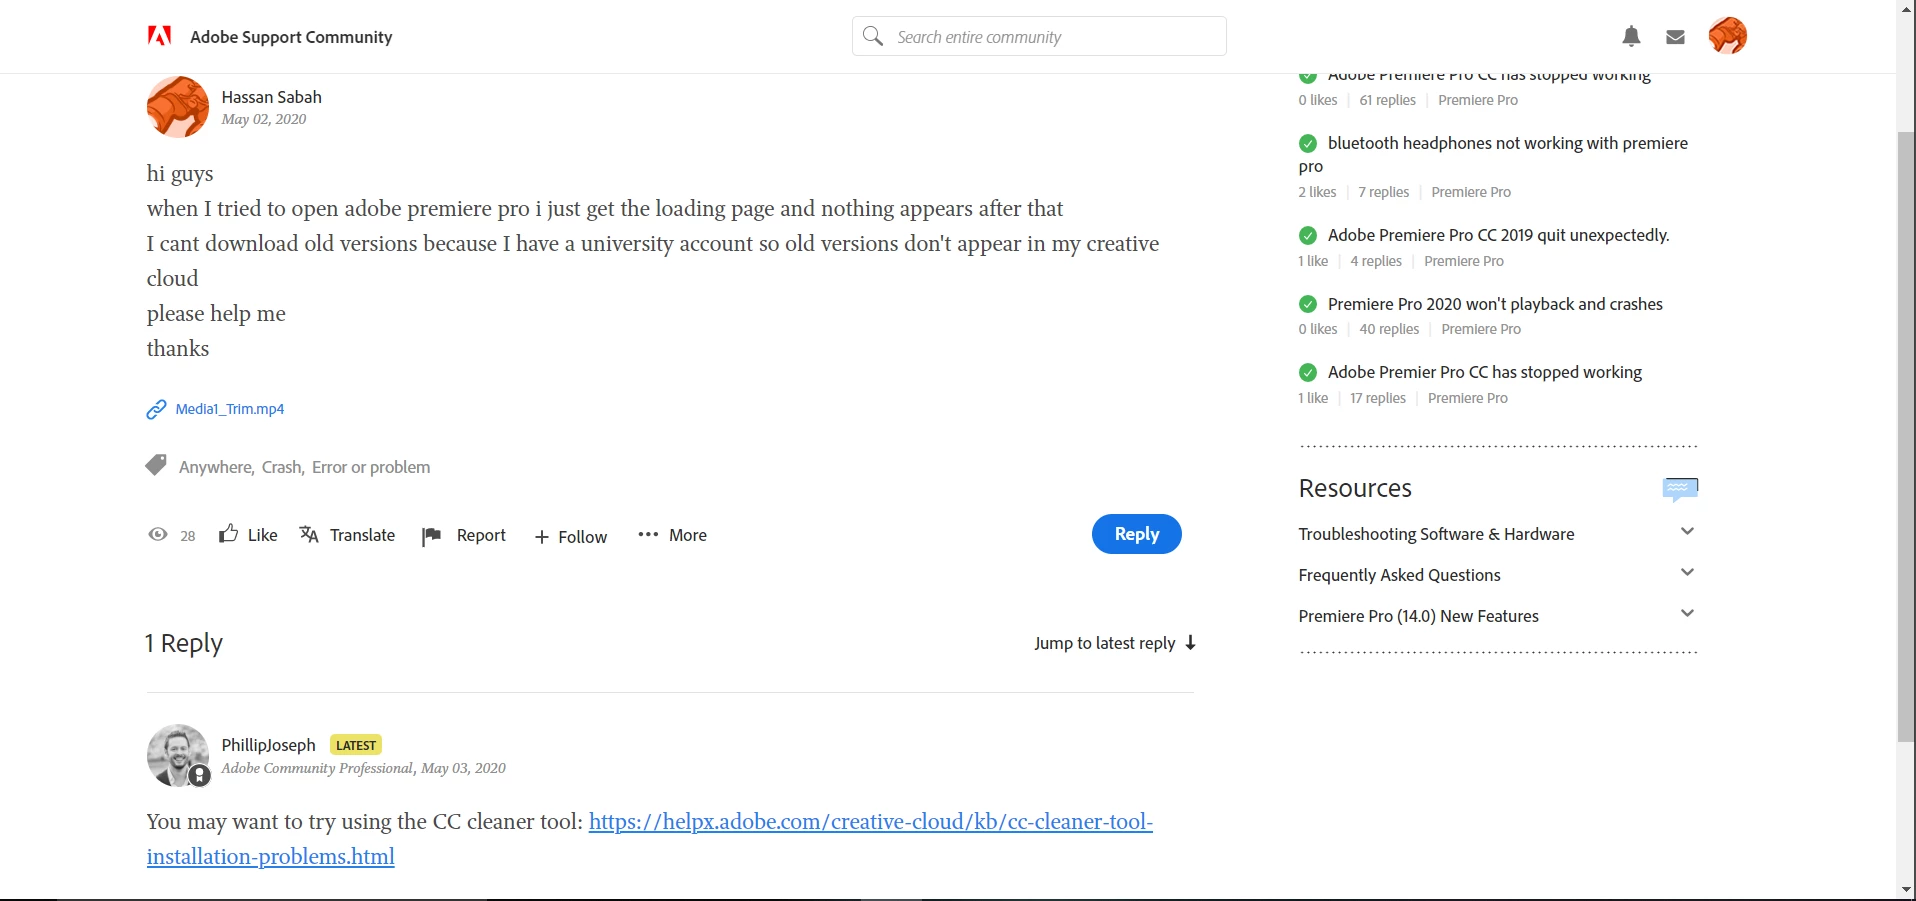Image resolution: width=1916 pixels, height=901 pixels.
Task: Open Adobe Premier Pro CC has stopped working topic
Action: [1485, 372]
